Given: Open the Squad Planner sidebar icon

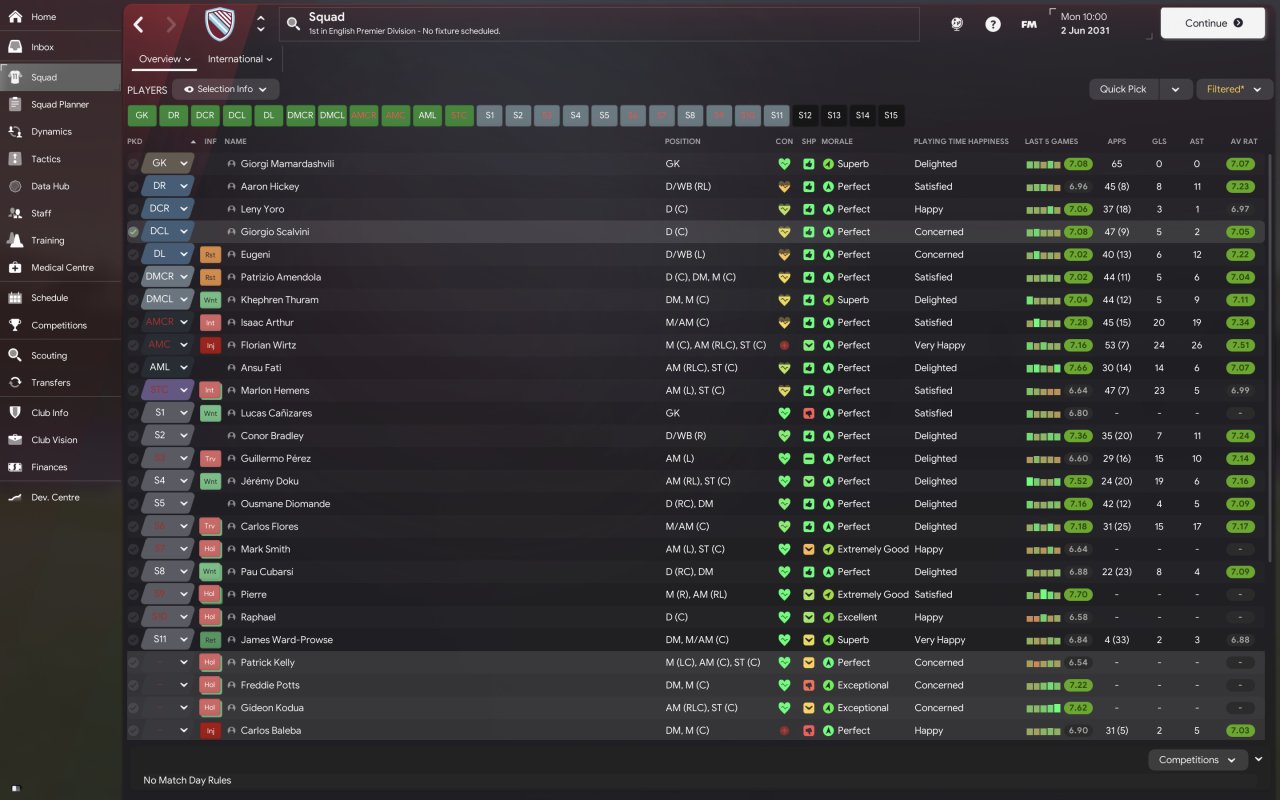Looking at the screenshot, I should point(15,104).
